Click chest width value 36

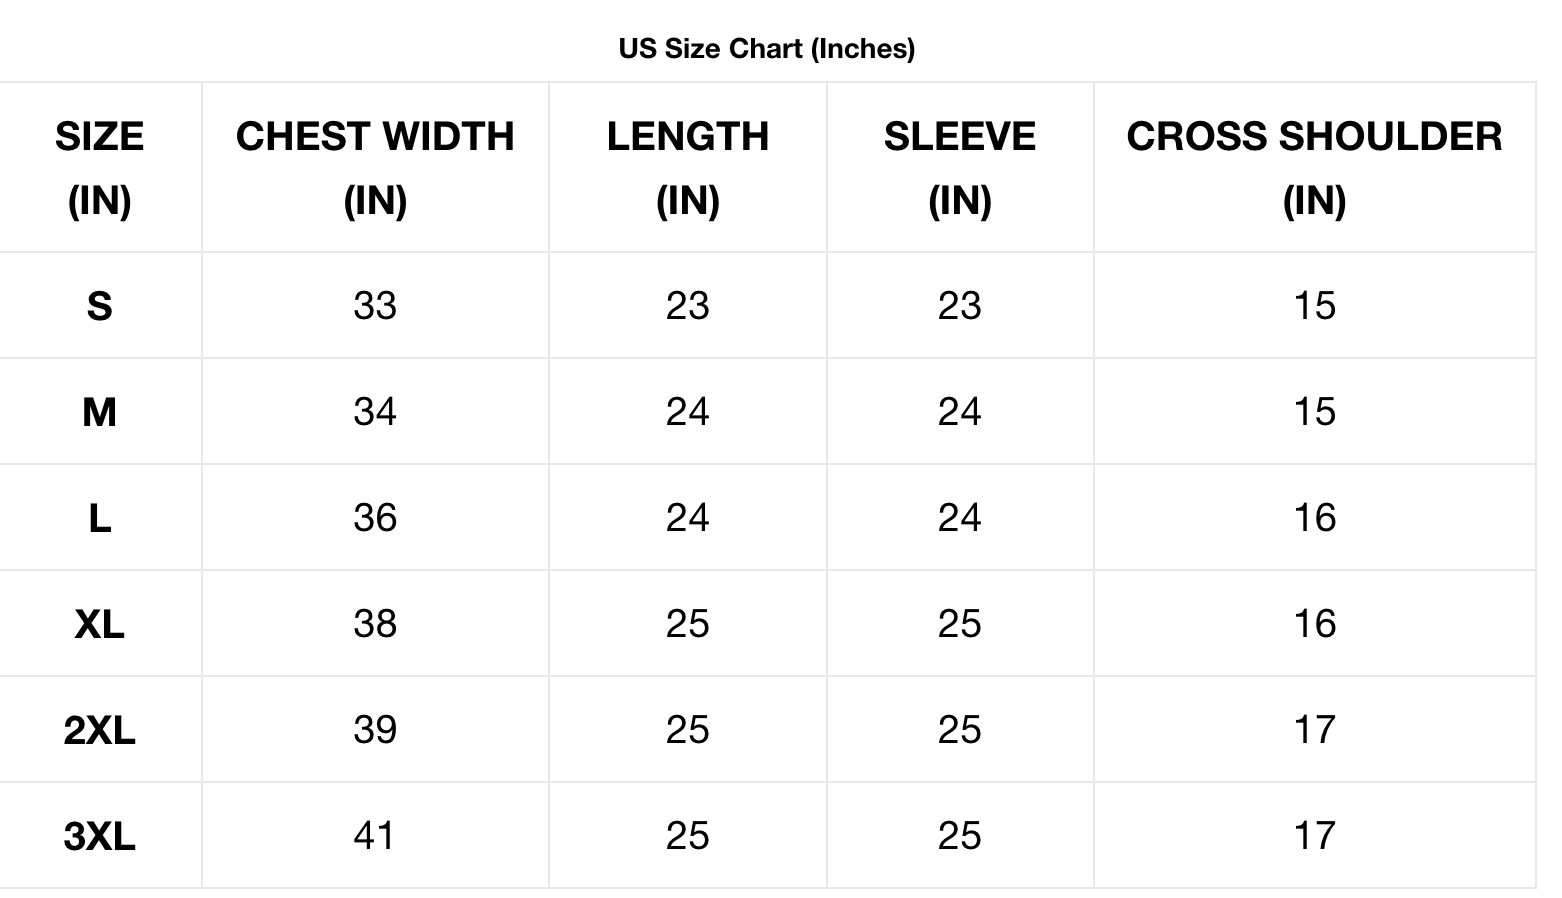pos(375,518)
